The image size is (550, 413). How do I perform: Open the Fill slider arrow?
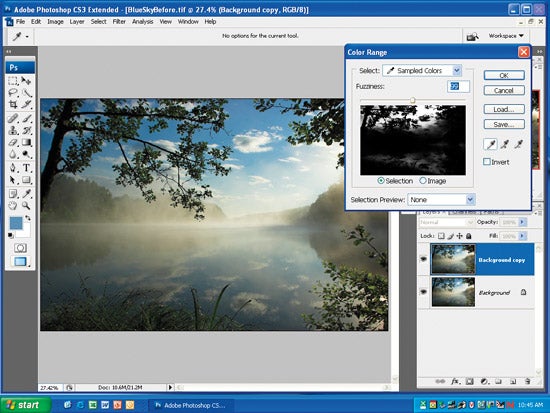tap(522, 236)
